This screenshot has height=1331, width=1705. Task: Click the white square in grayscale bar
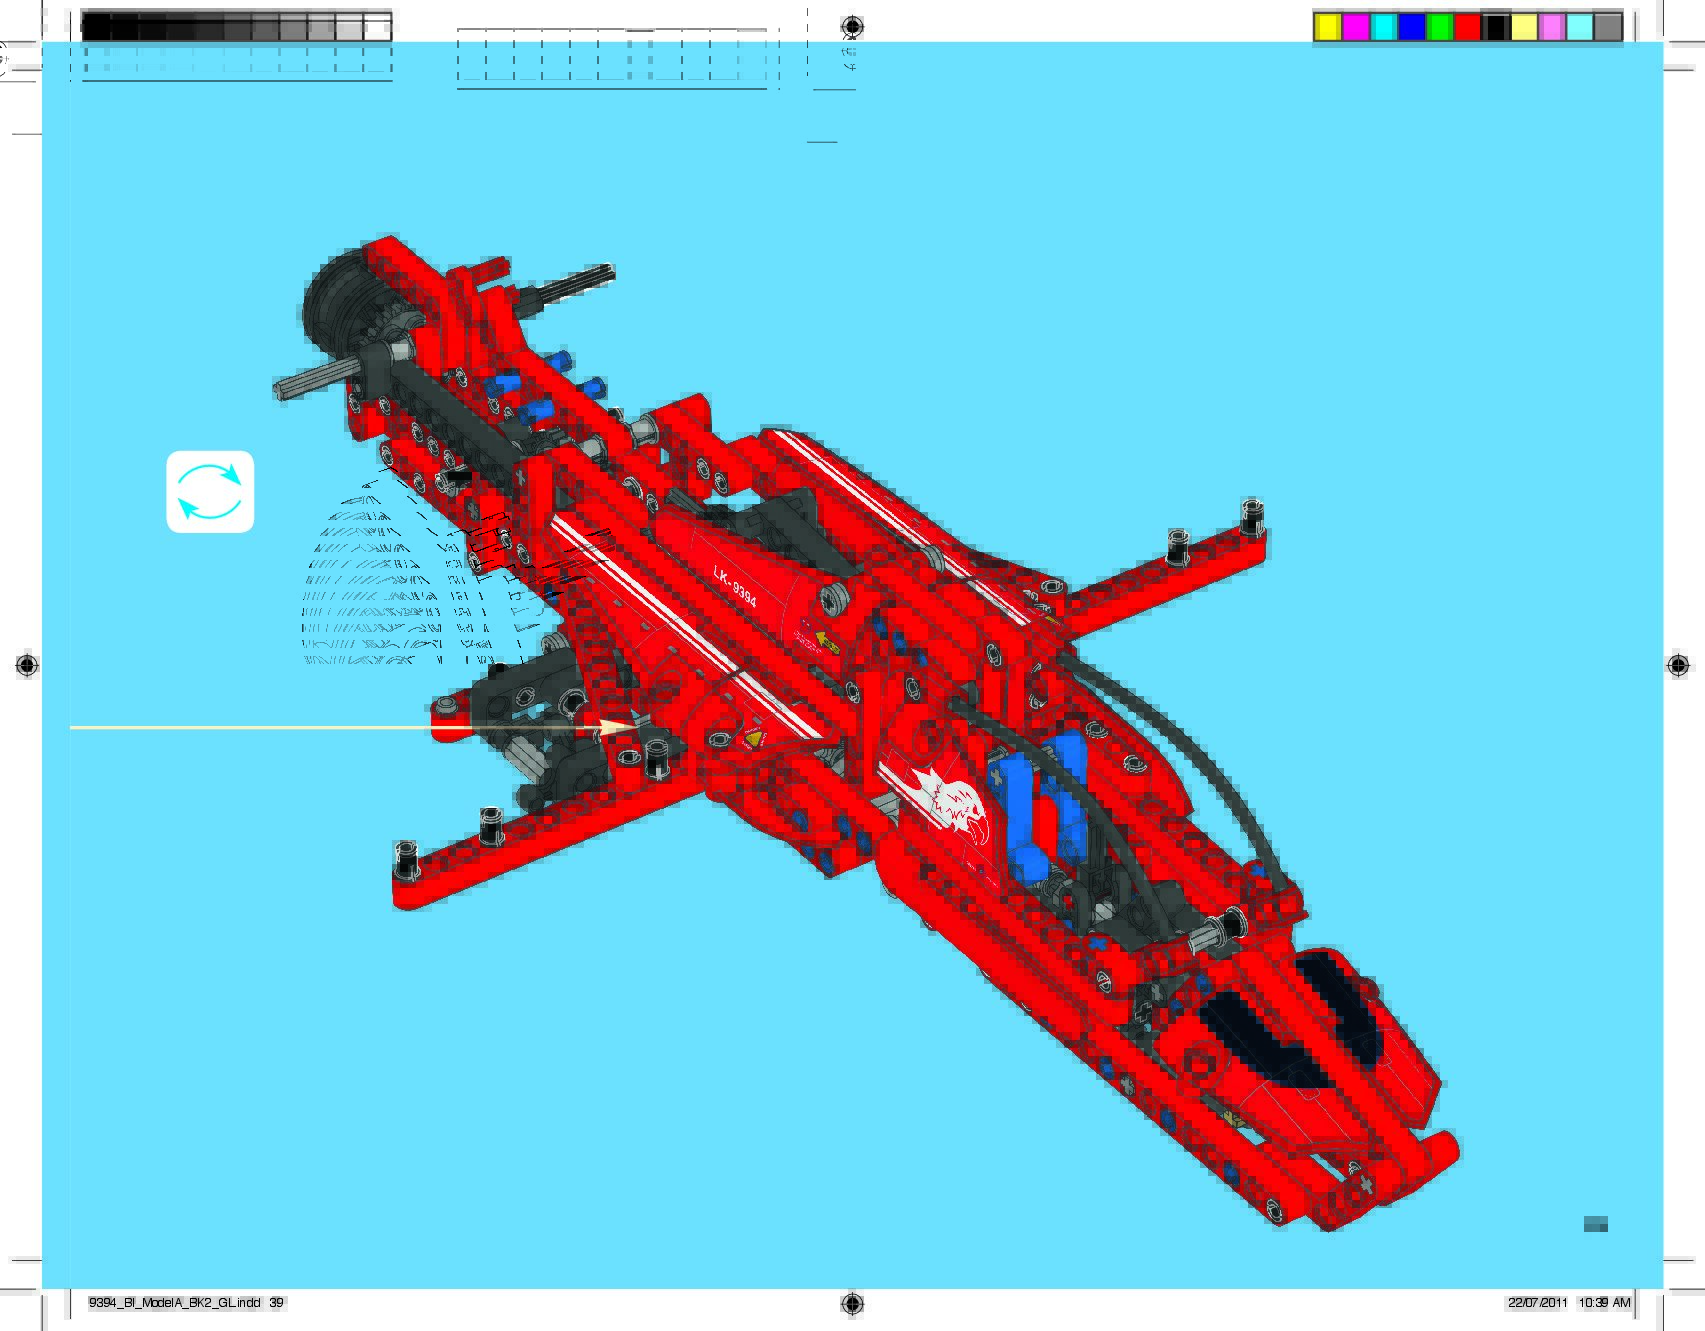pyautogui.click(x=378, y=28)
